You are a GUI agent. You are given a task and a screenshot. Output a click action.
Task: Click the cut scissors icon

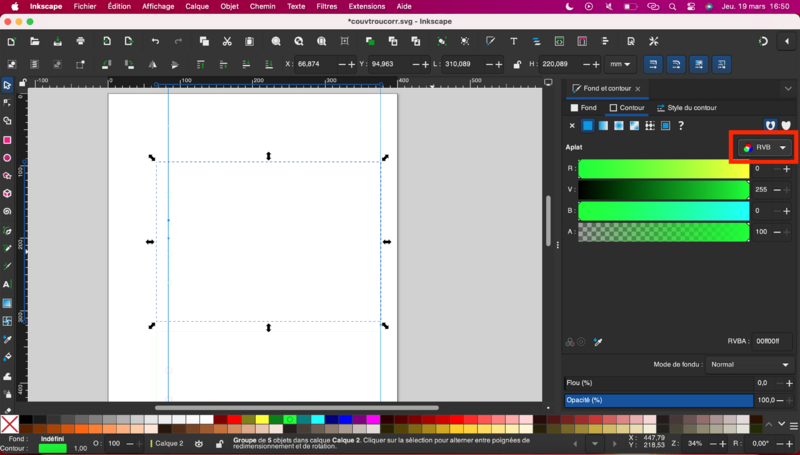227,41
